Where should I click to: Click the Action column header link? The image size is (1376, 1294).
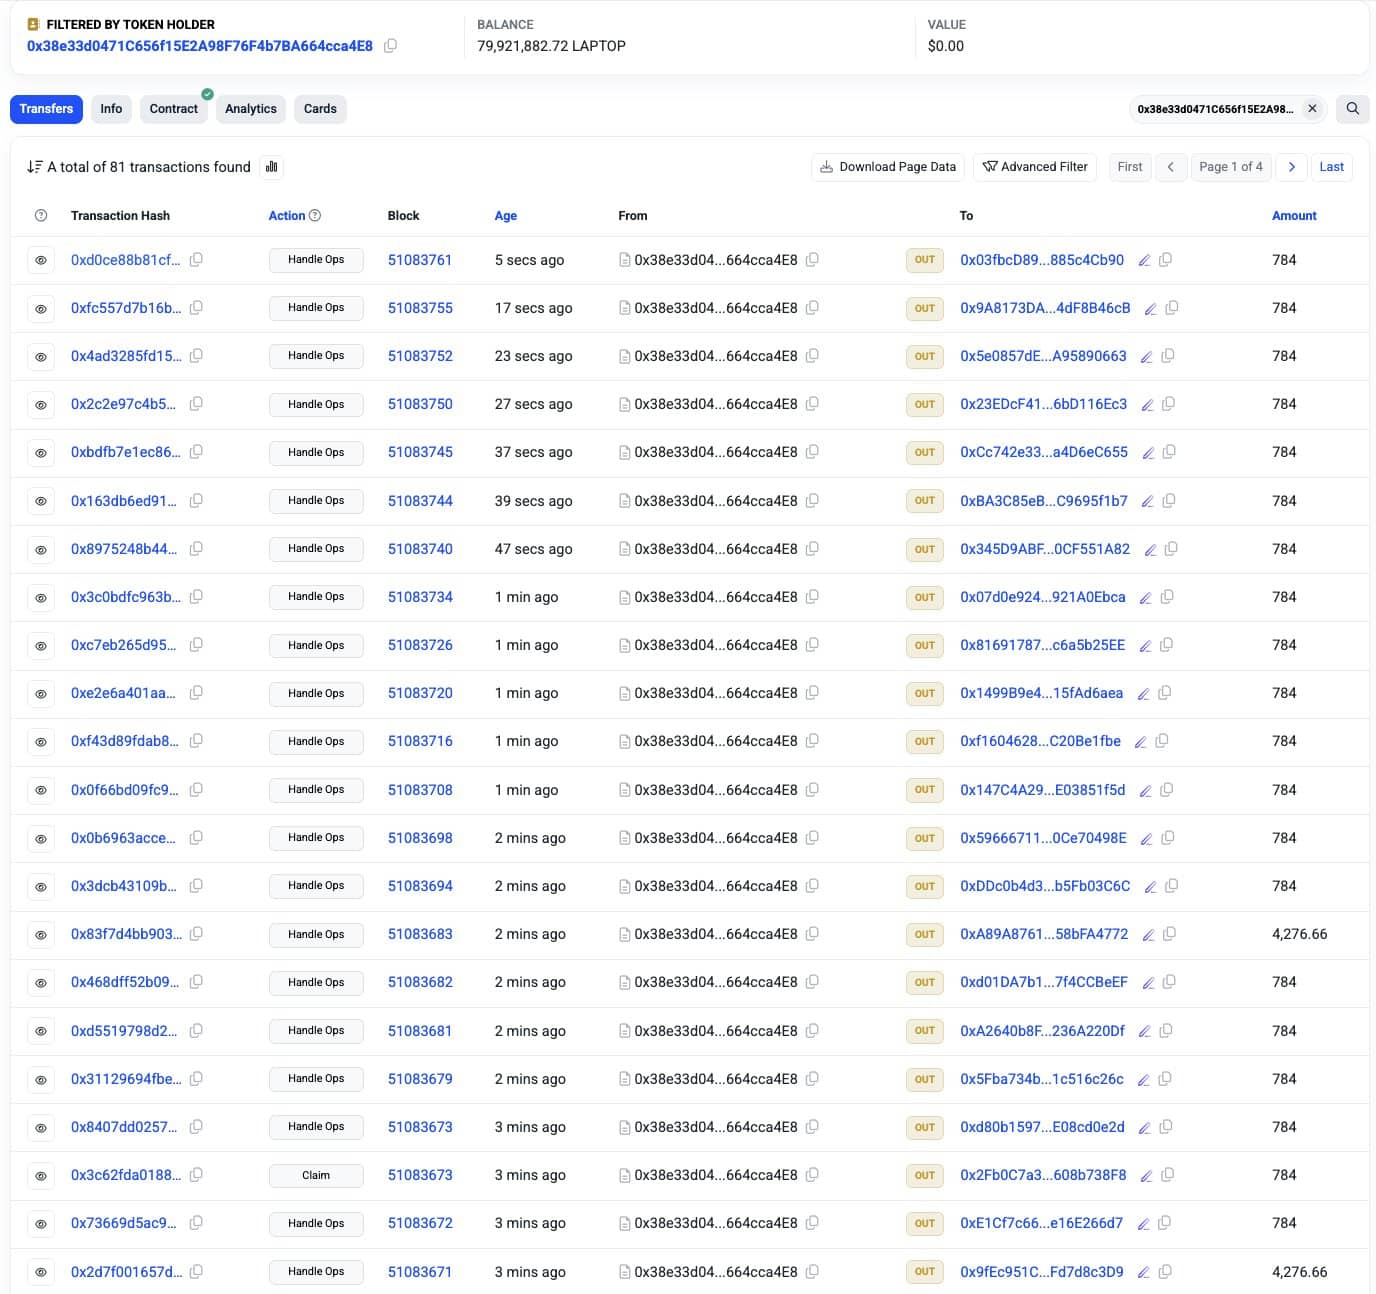coord(287,216)
